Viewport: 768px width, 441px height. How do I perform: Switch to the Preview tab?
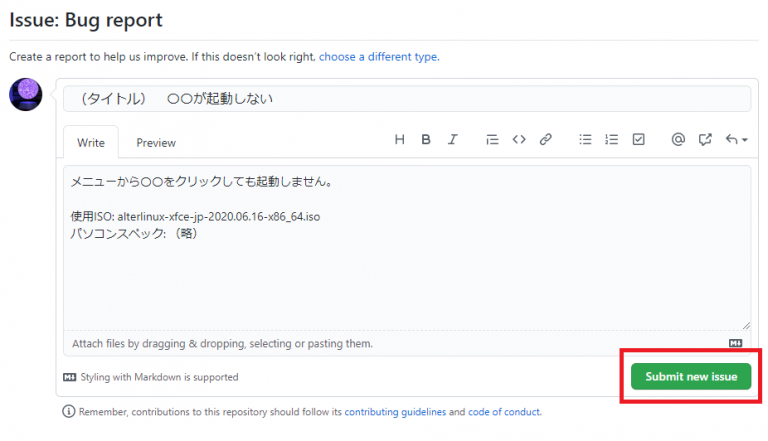[156, 143]
